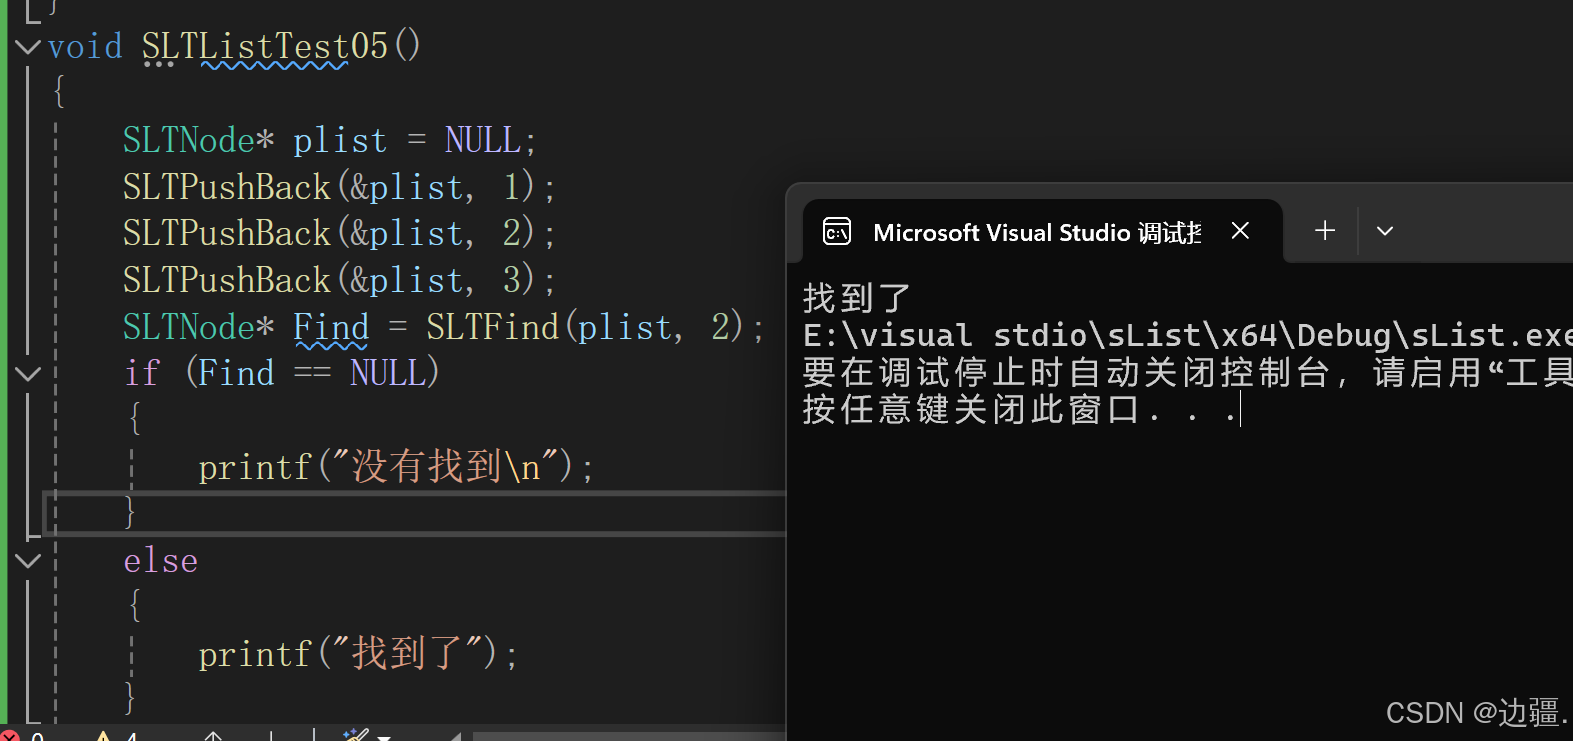1573x741 pixels.
Task: Click the suggestion dots under SLTListTest05
Action: tap(158, 64)
